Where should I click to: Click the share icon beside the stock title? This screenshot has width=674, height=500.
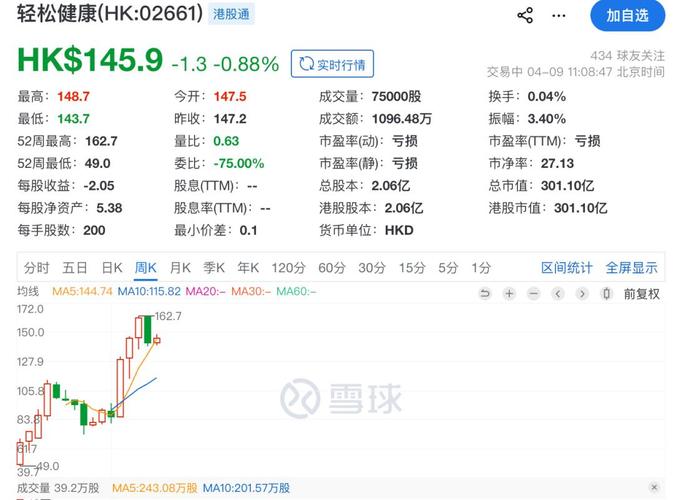coord(525,15)
